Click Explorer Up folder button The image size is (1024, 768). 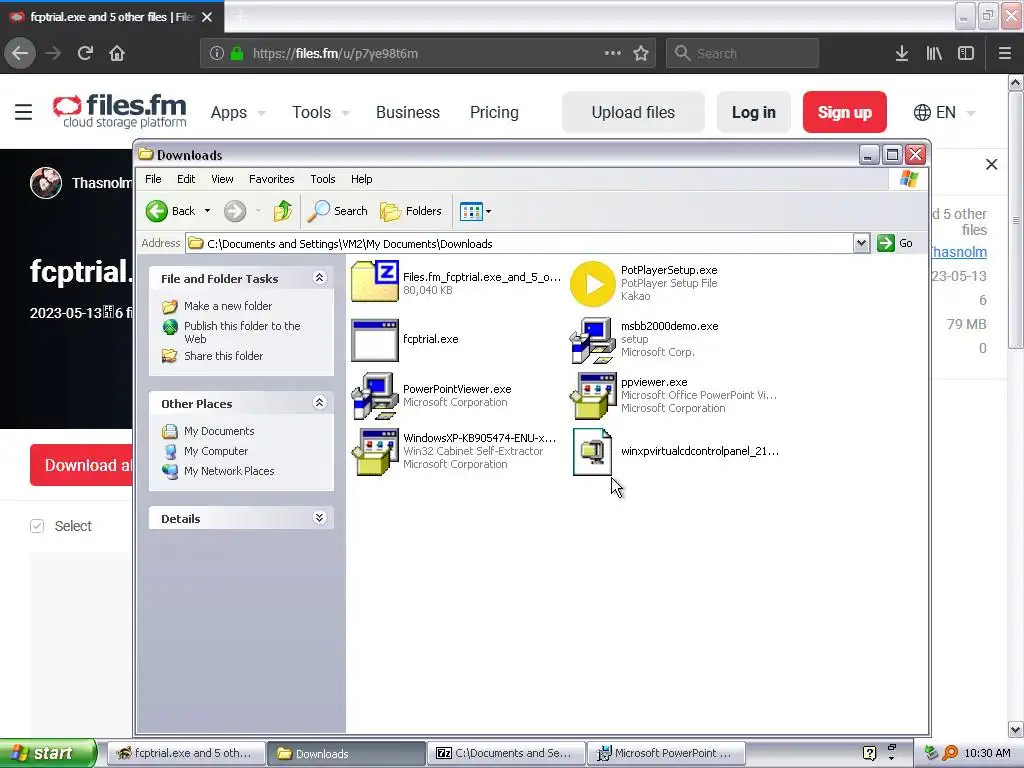[x=283, y=211]
